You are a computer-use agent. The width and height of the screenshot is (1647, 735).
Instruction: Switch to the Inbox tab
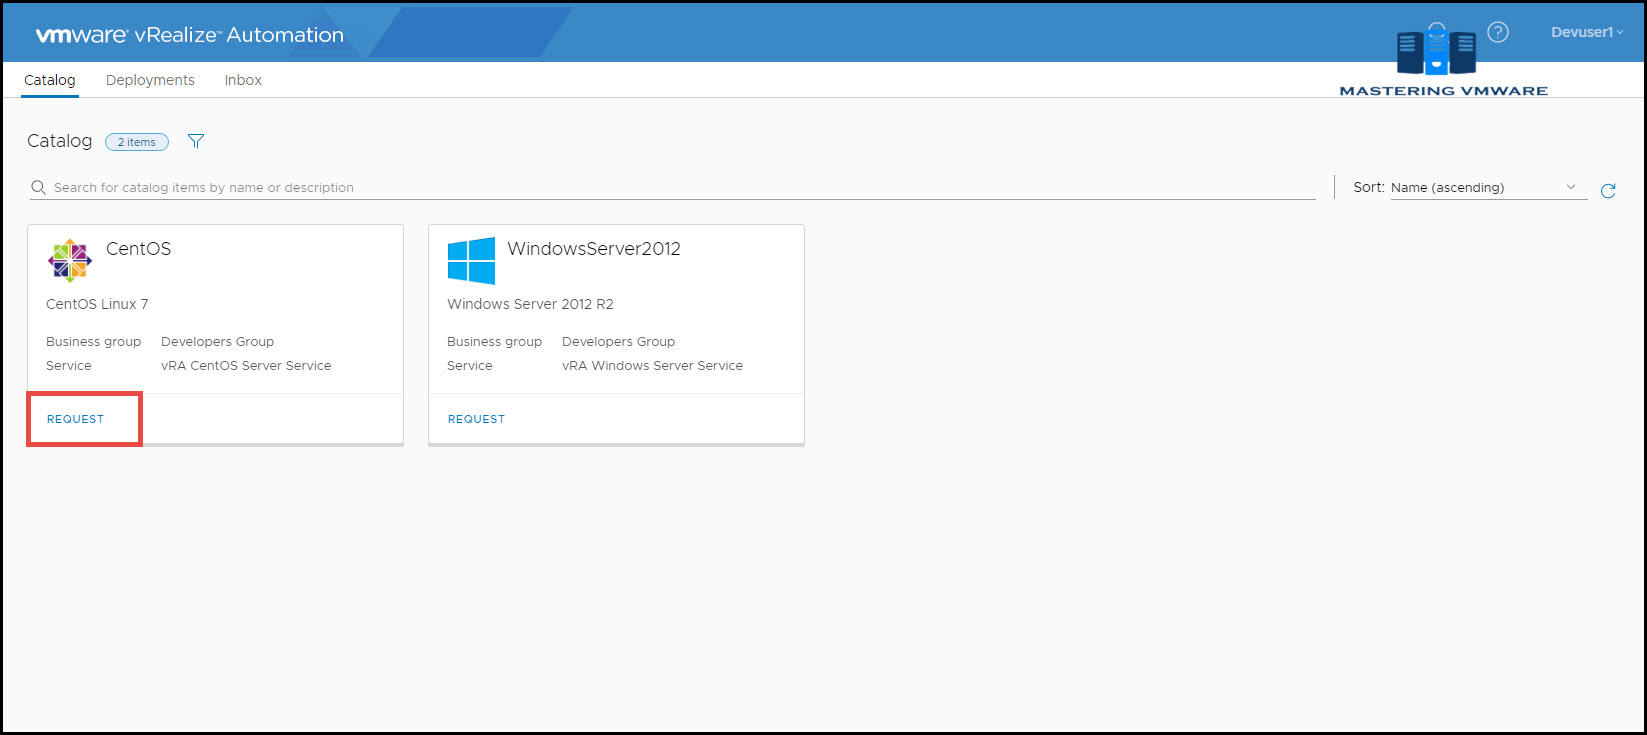(243, 80)
